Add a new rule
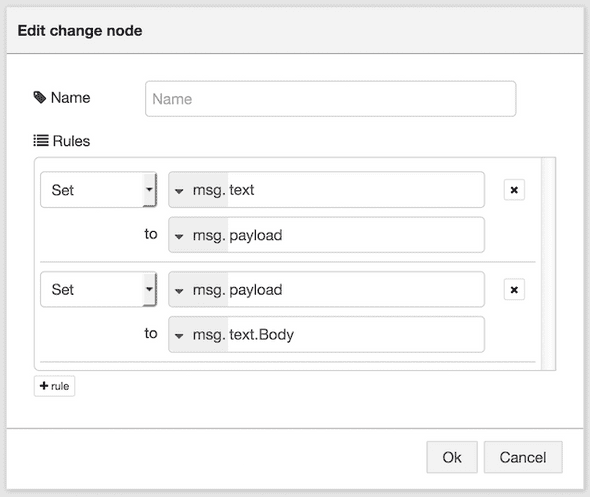Image resolution: width=590 pixels, height=497 pixels. [x=55, y=386]
